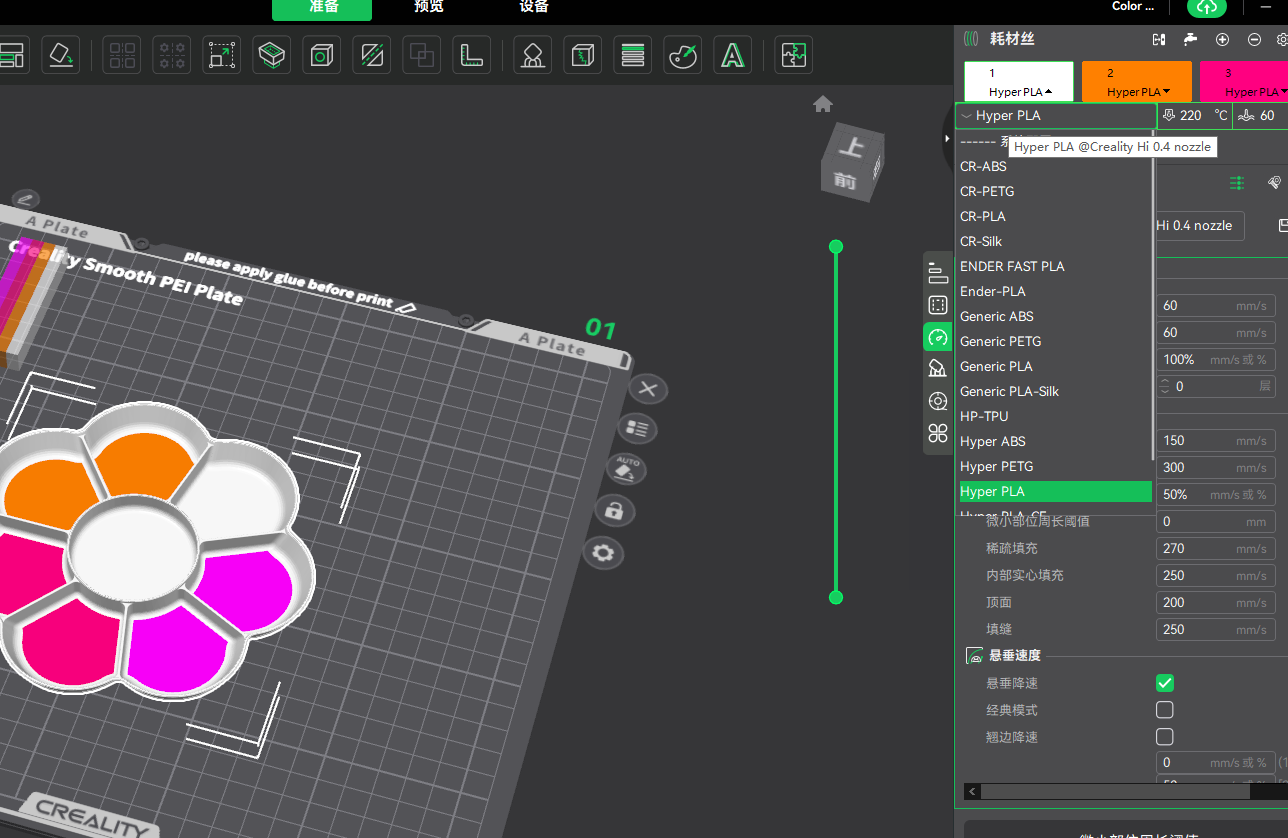Select the dotted-square strength sidebar icon
1288x838 pixels.
point(937,305)
